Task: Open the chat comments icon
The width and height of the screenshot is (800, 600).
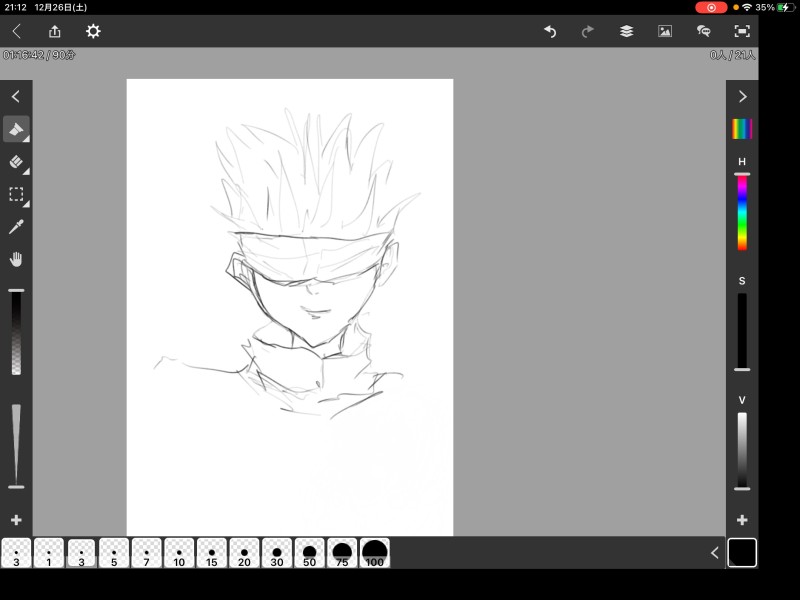Action: coord(704,32)
